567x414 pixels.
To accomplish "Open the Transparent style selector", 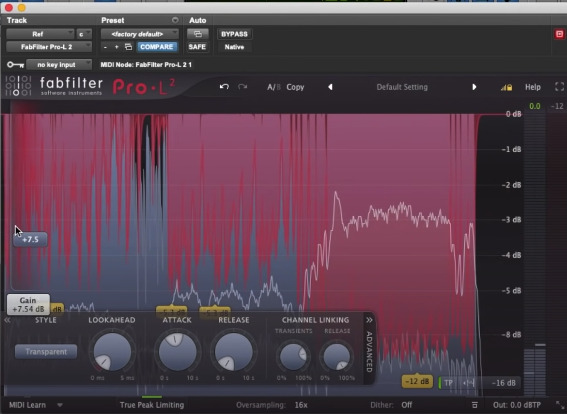I will pos(46,351).
